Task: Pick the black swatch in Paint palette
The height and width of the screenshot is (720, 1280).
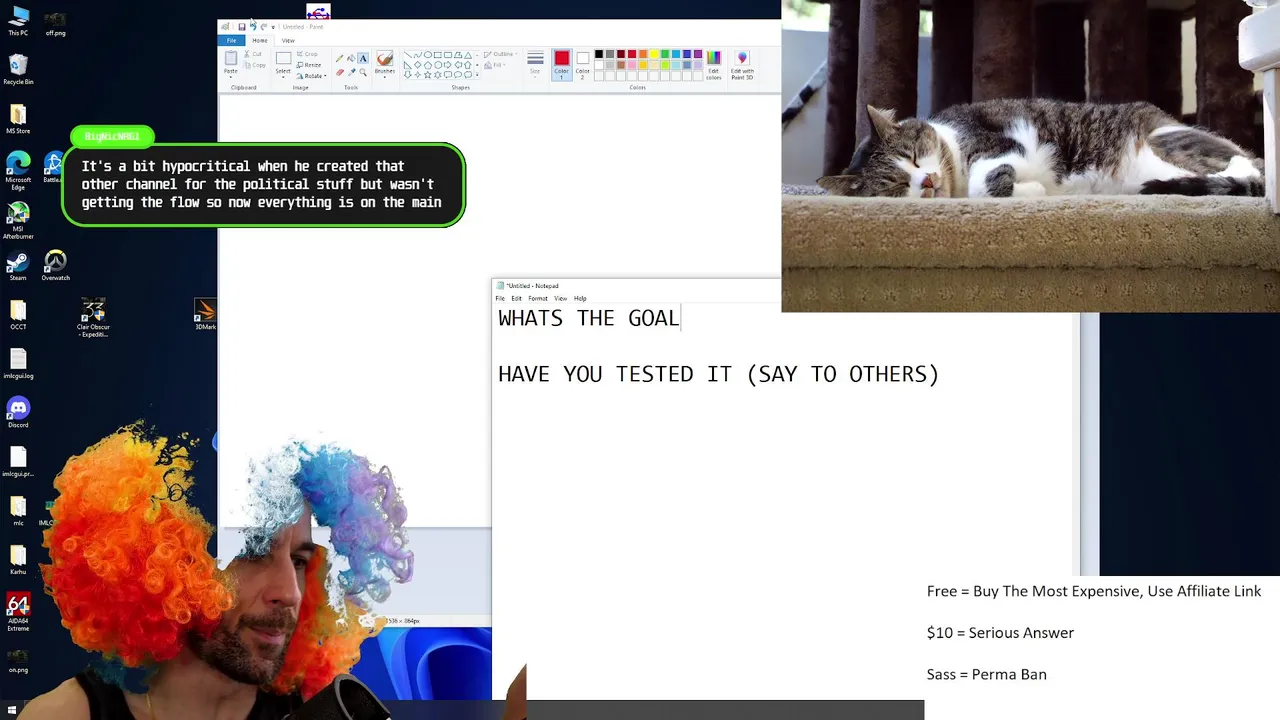Action: [x=599, y=54]
